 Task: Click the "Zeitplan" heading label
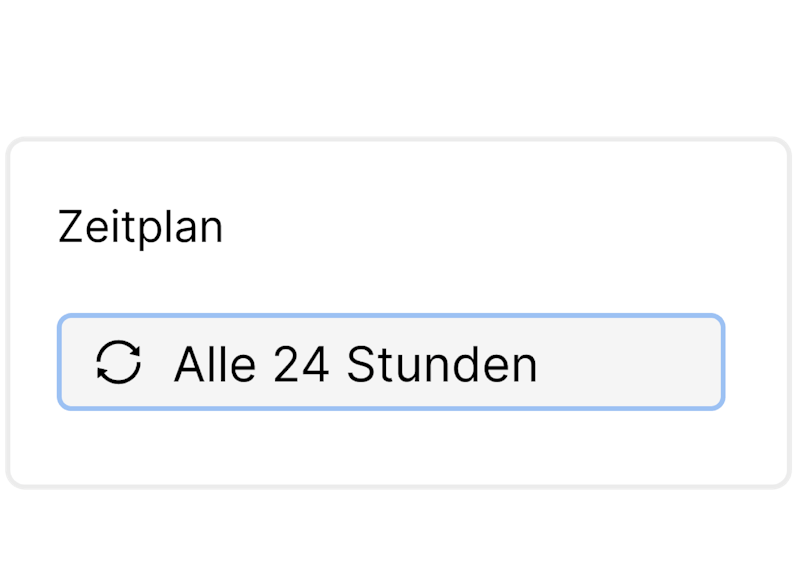click(x=140, y=228)
